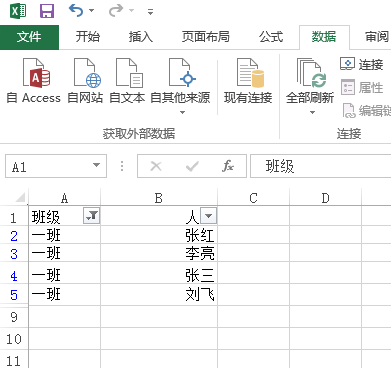Viewport: 391px width, 368px height.
Task: Expand the Name Box dropdown arrow
Action: pyautogui.click(x=97, y=165)
